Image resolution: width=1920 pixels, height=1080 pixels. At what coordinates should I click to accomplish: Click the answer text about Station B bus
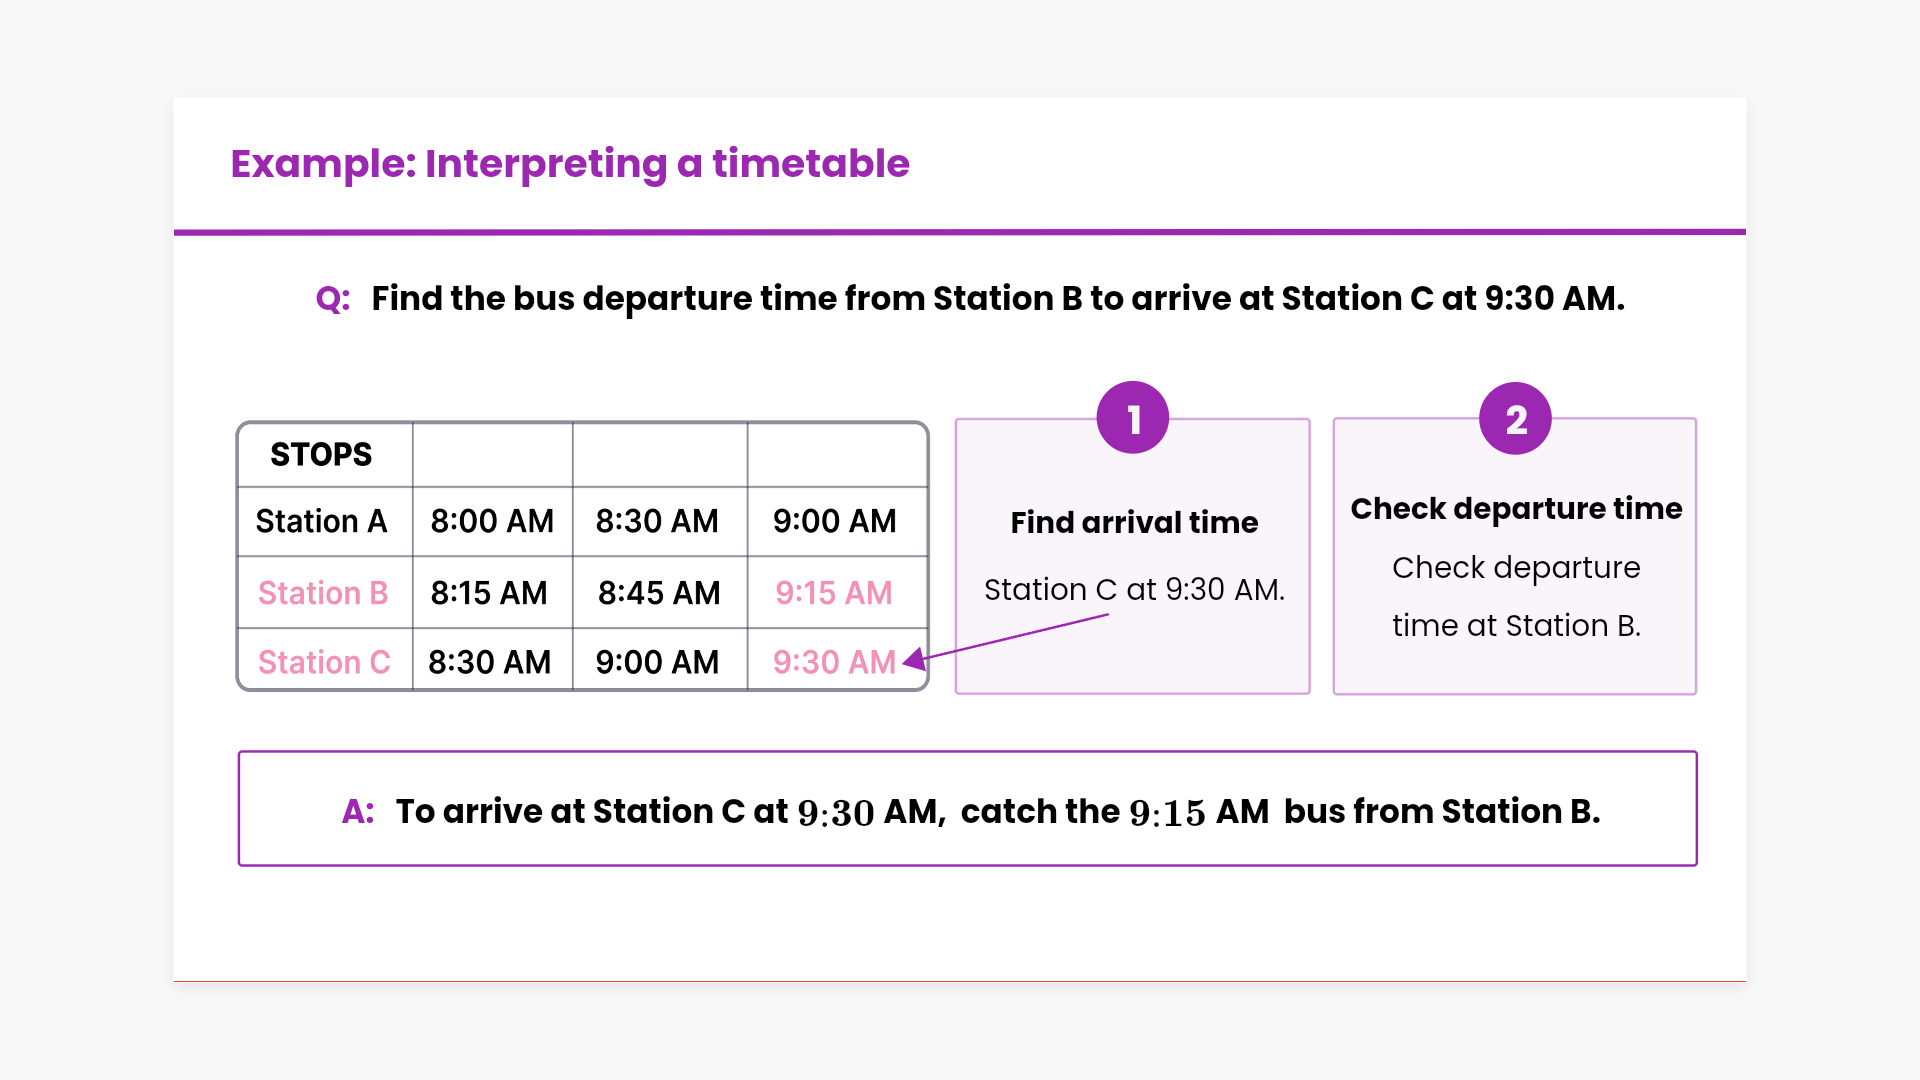pyautogui.click(x=997, y=811)
